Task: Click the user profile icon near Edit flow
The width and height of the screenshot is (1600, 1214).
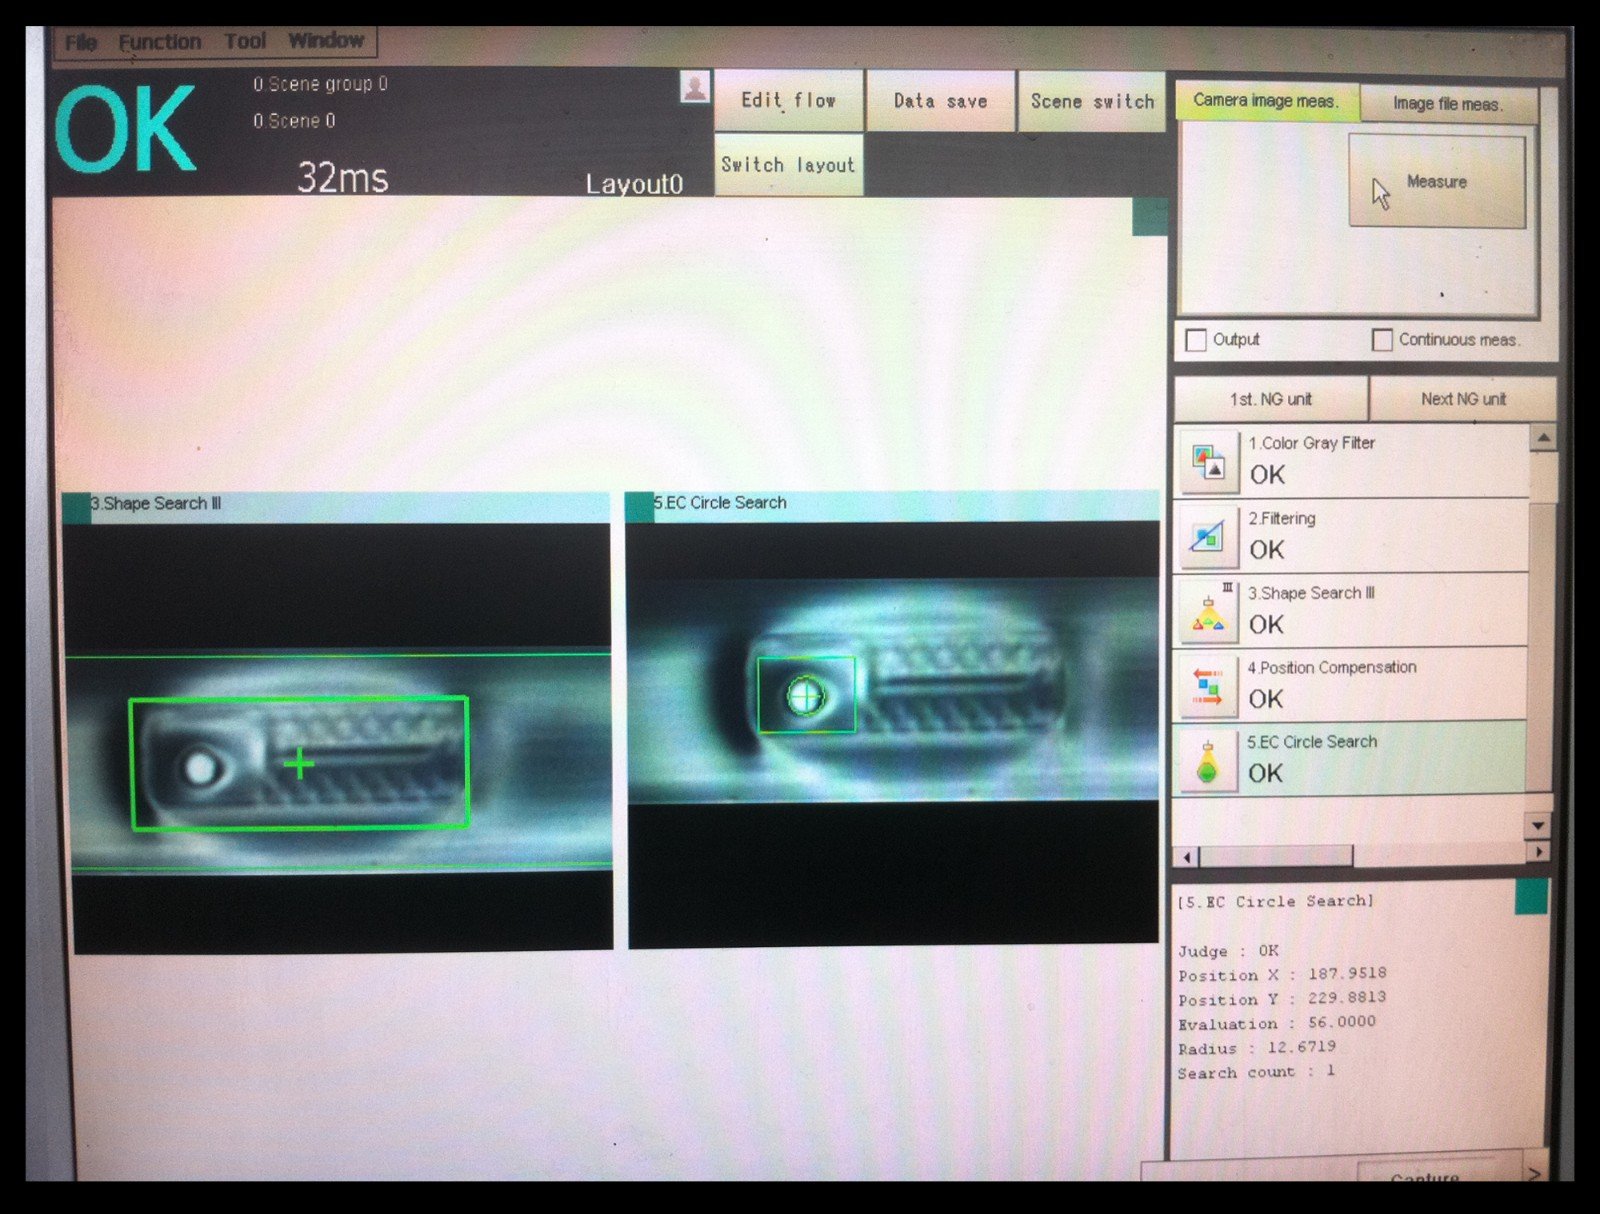Action: (x=694, y=87)
